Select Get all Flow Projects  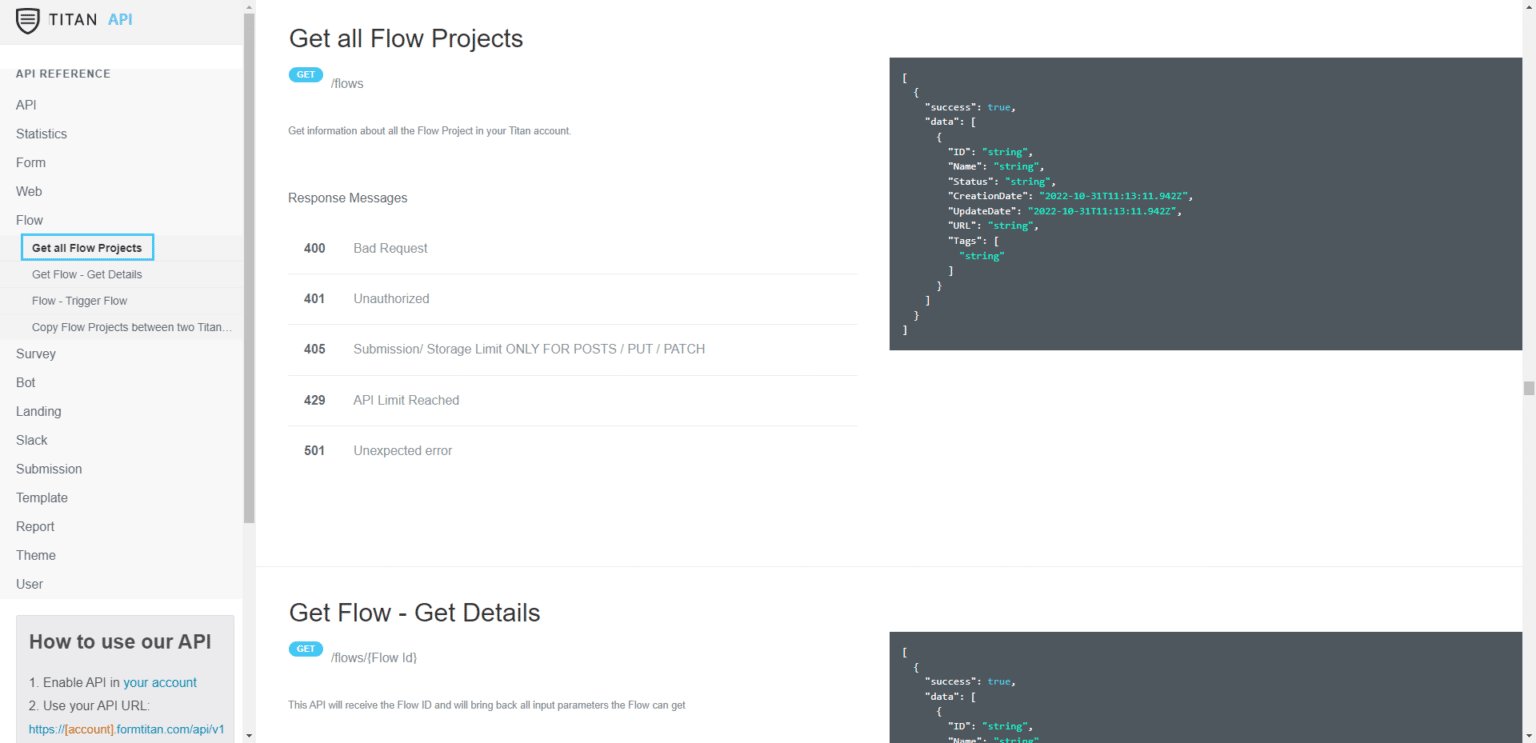(87, 247)
